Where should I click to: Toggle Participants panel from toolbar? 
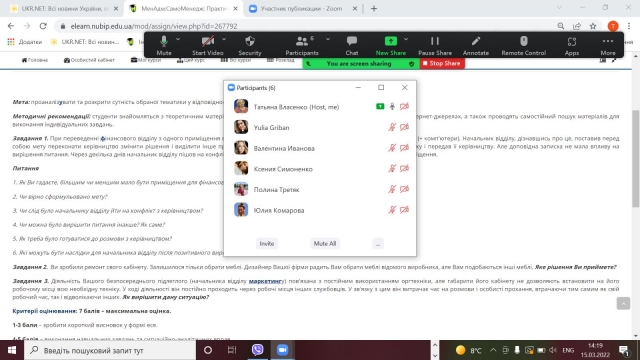302,45
